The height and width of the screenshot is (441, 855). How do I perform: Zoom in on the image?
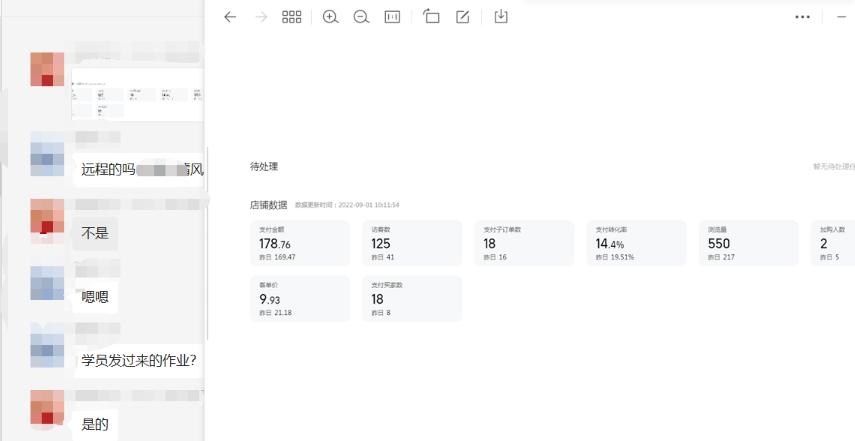click(x=331, y=17)
